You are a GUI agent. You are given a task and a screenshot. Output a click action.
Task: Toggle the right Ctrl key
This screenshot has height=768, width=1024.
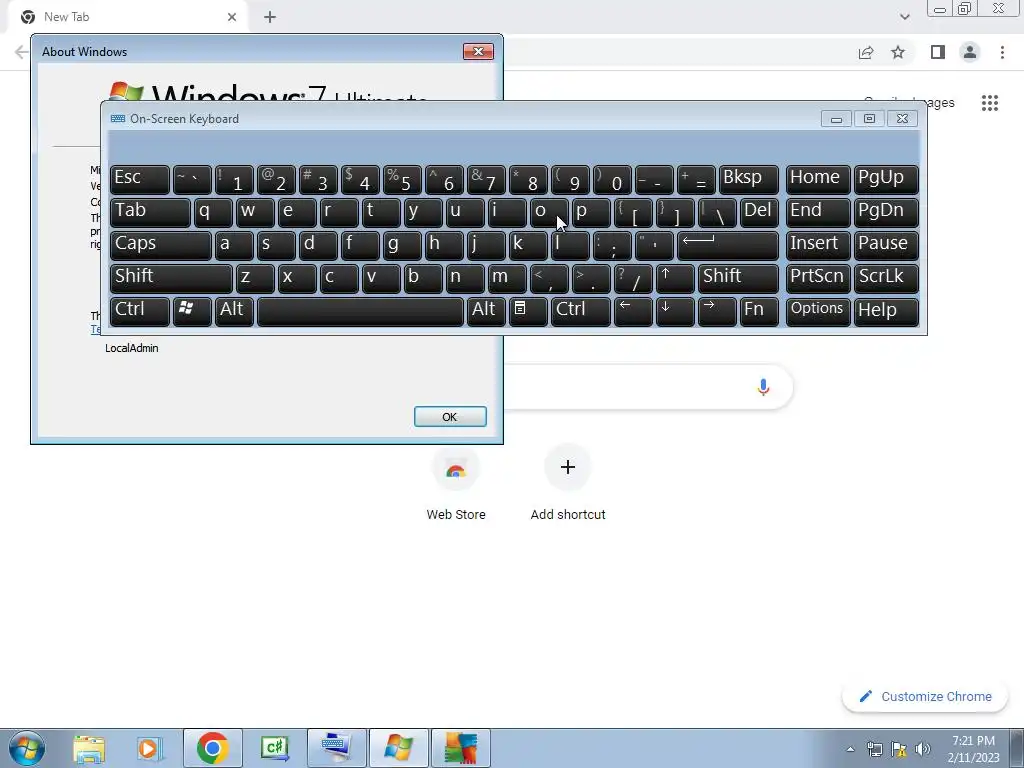coord(581,311)
